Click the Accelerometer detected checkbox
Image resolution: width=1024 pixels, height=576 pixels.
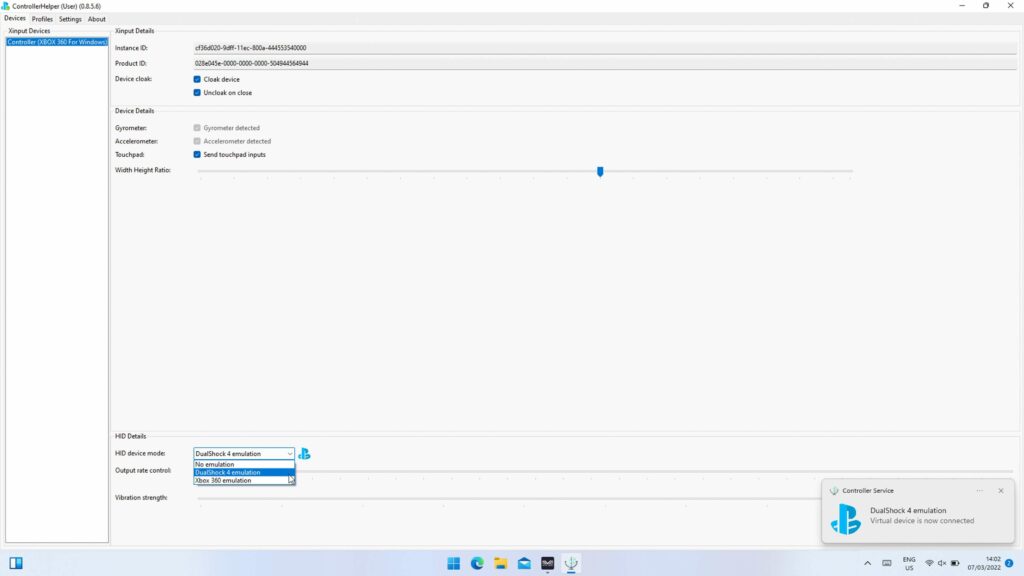tap(197, 141)
